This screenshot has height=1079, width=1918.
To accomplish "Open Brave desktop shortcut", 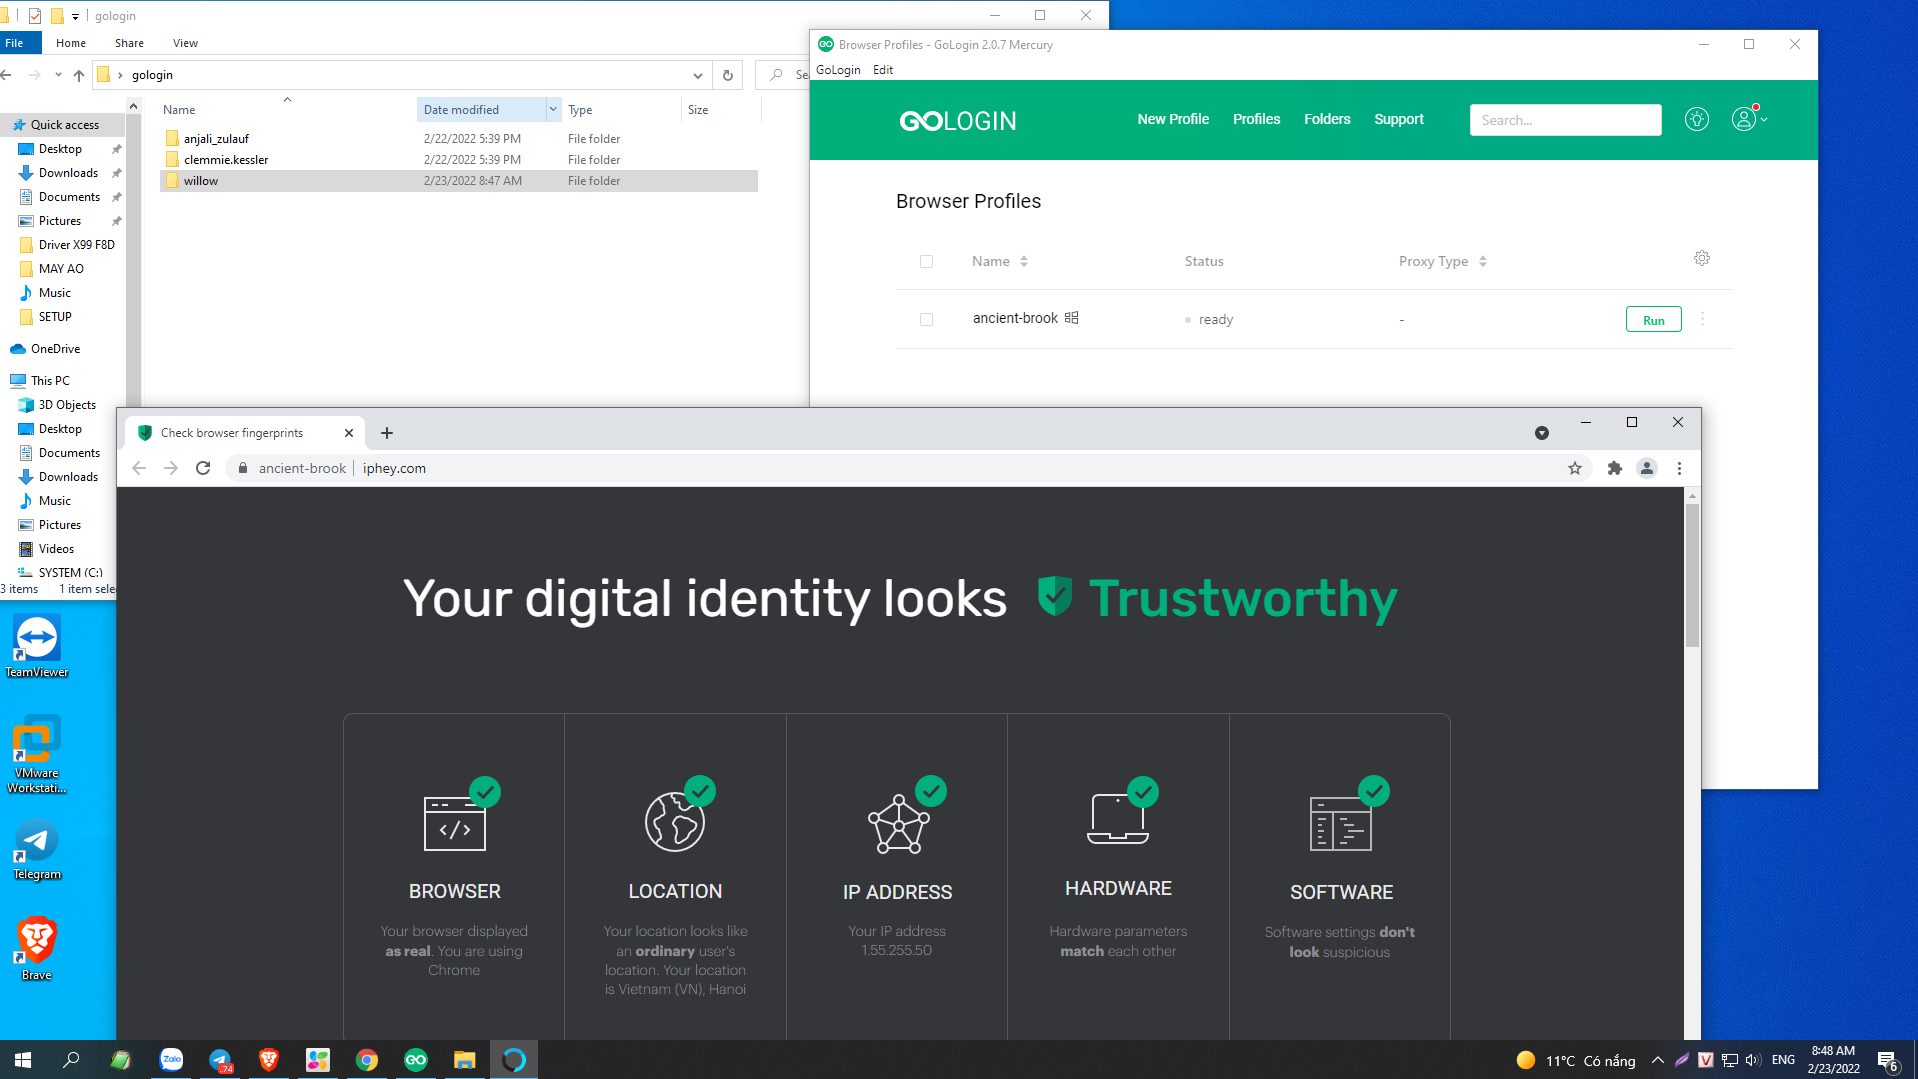I will pyautogui.click(x=37, y=948).
